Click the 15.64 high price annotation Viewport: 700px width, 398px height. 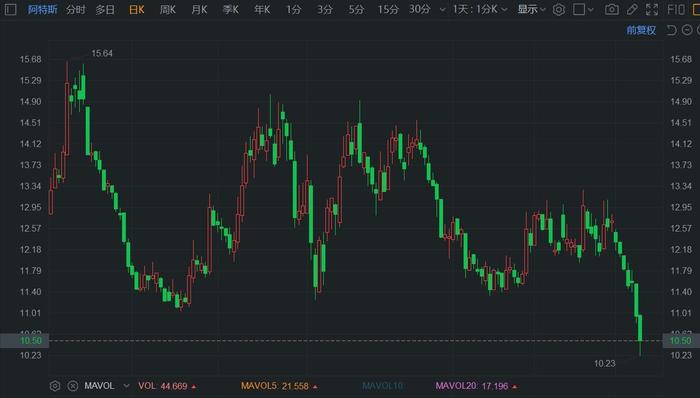point(102,54)
